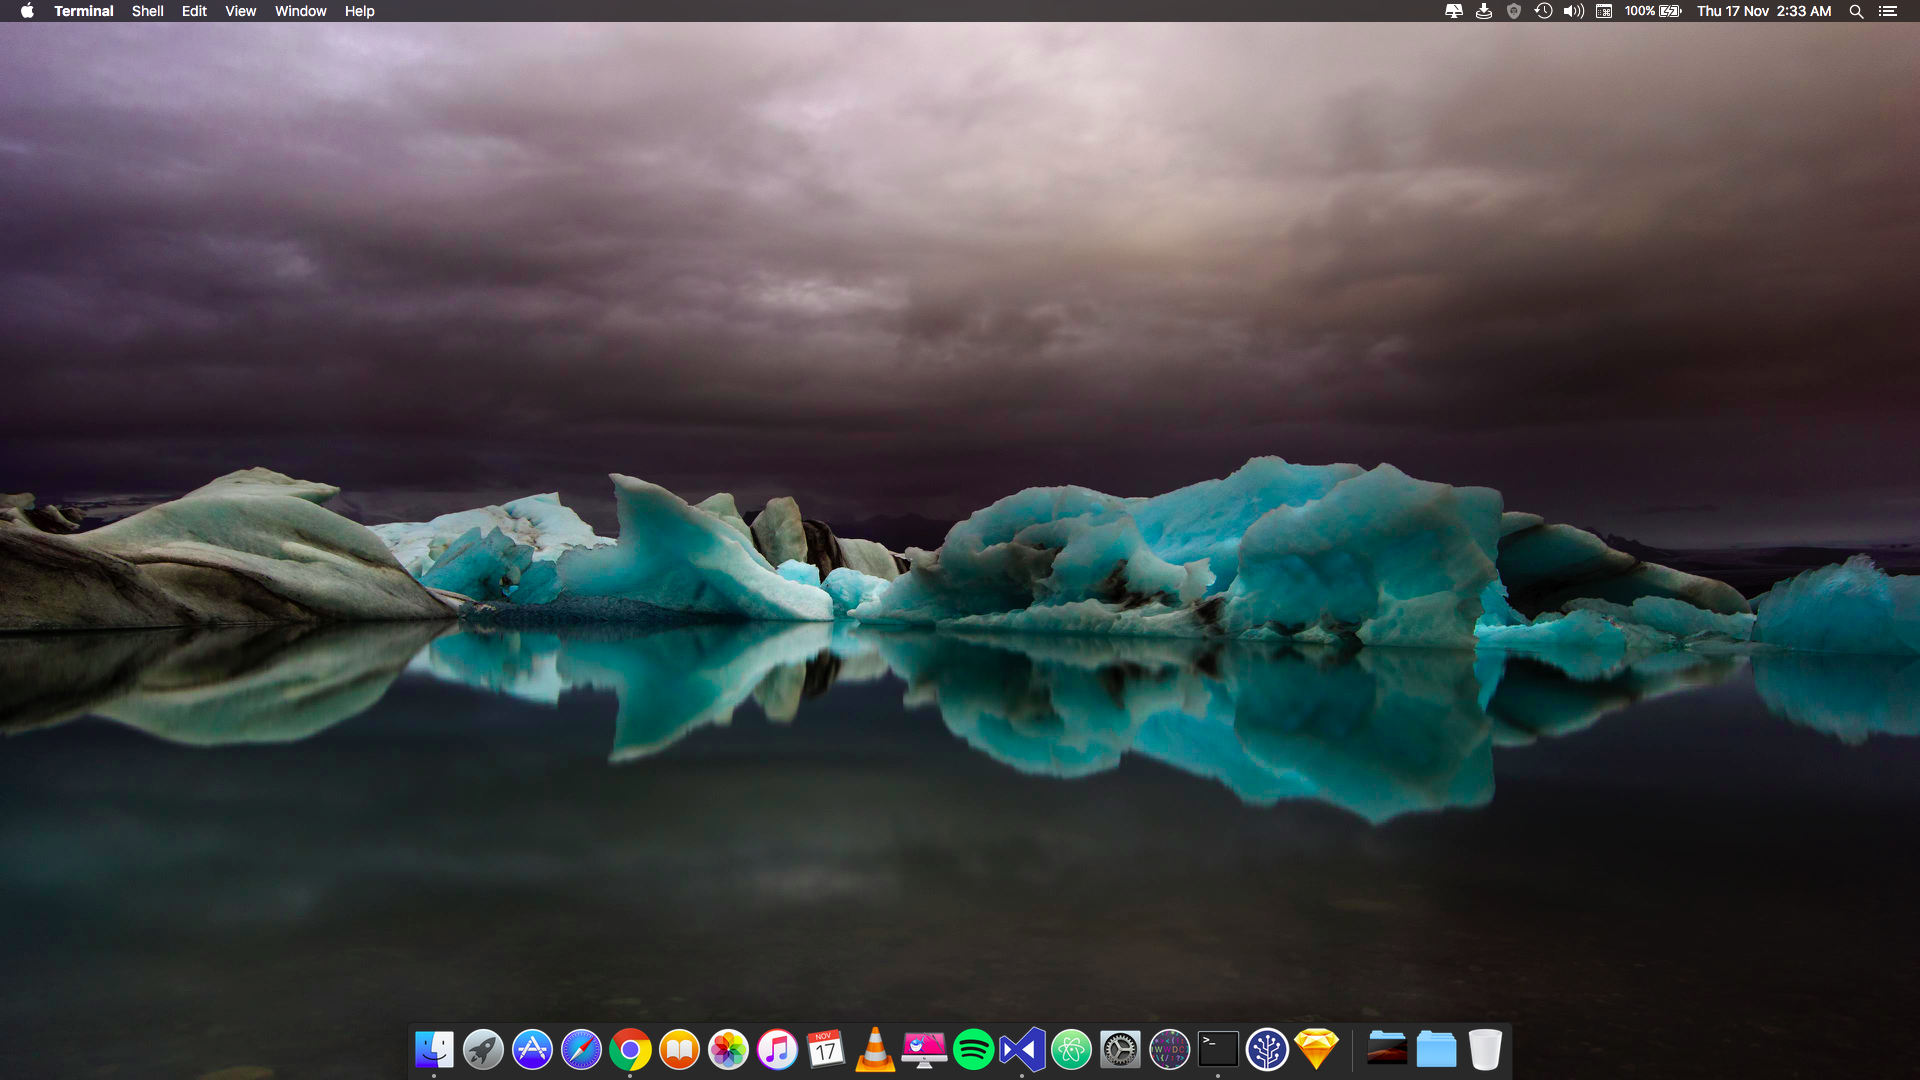Open the Window menu
The image size is (1920, 1080).
click(x=300, y=11)
